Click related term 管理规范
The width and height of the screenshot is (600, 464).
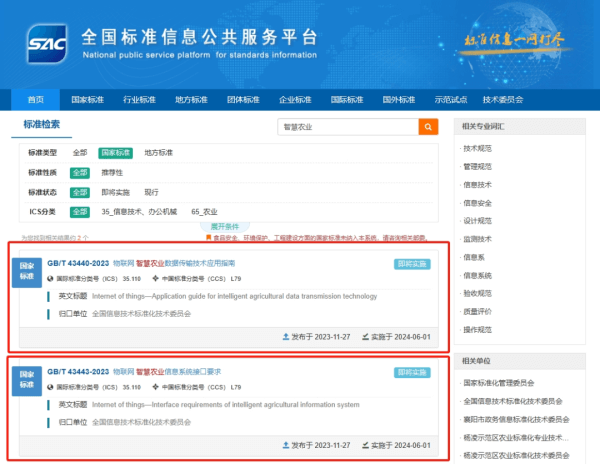pos(478,166)
